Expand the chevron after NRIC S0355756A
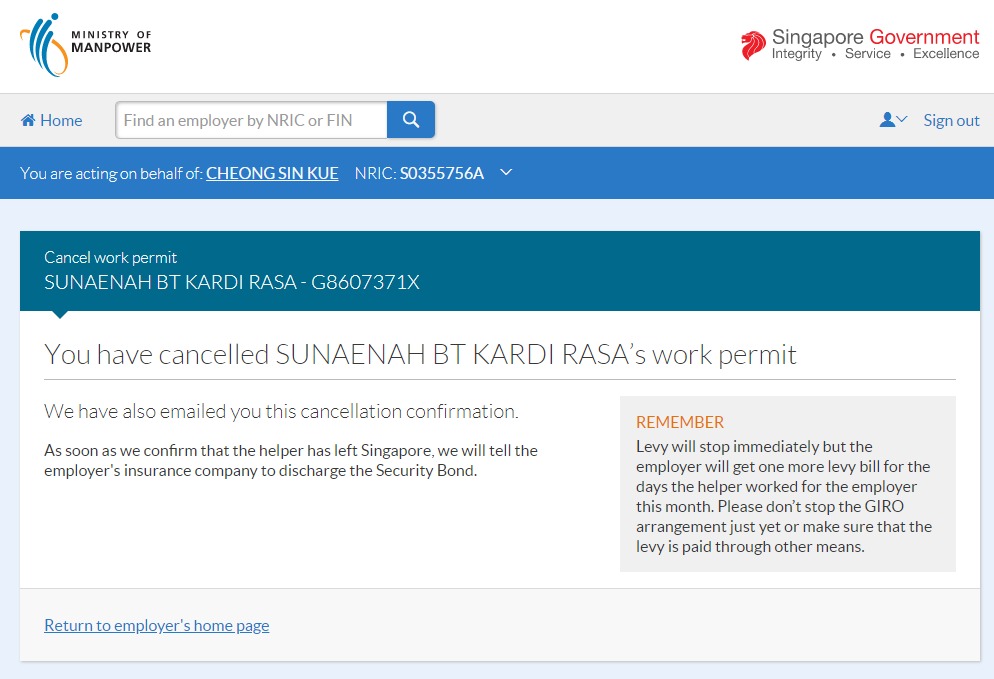The height and width of the screenshot is (679, 994). pyautogui.click(x=506, y=173)
